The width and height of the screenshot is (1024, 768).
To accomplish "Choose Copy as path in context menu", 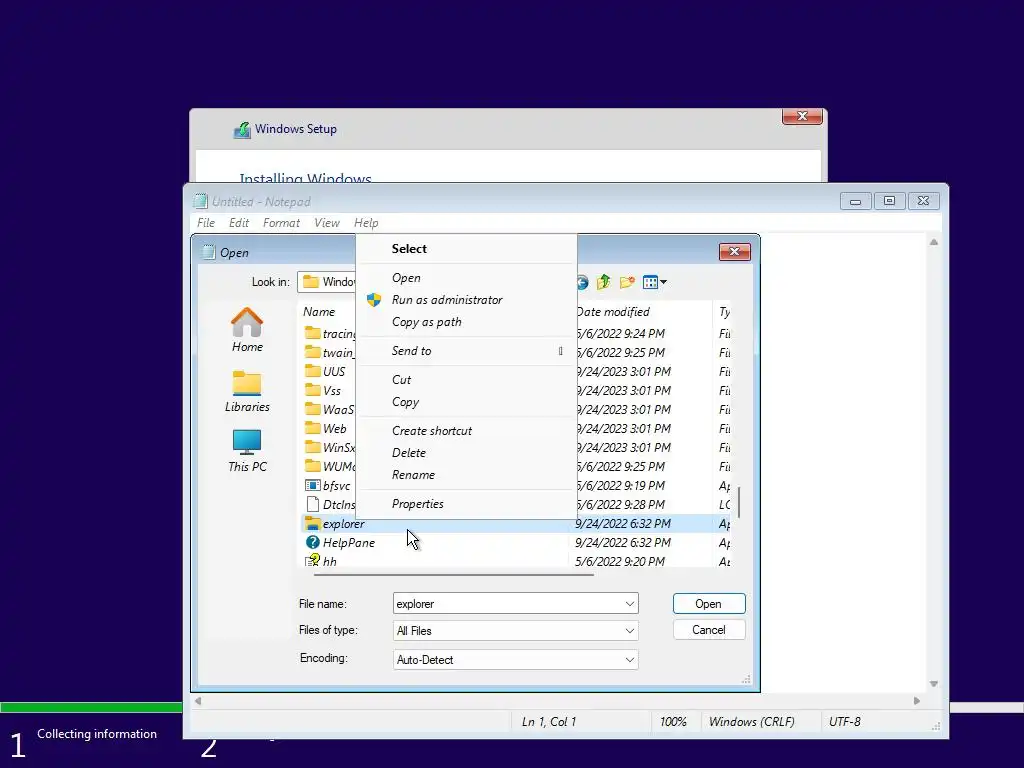I will (466, 322).
